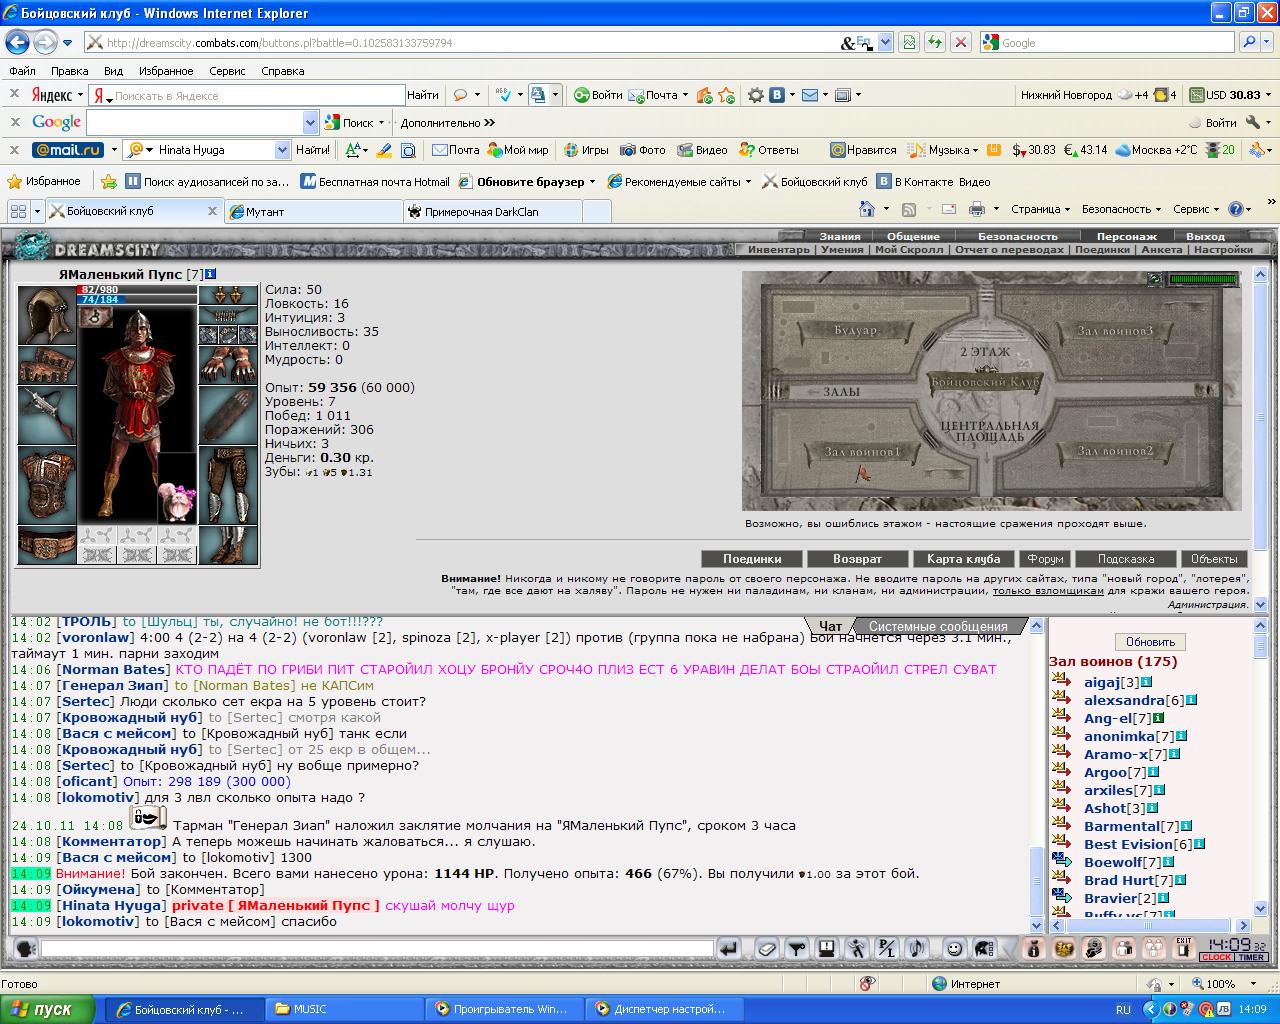Viewport: 1280px width, 1024px height.
Task: Click the Обновить button in user list
Action: pyautogui.click(x=1150, y=641)
